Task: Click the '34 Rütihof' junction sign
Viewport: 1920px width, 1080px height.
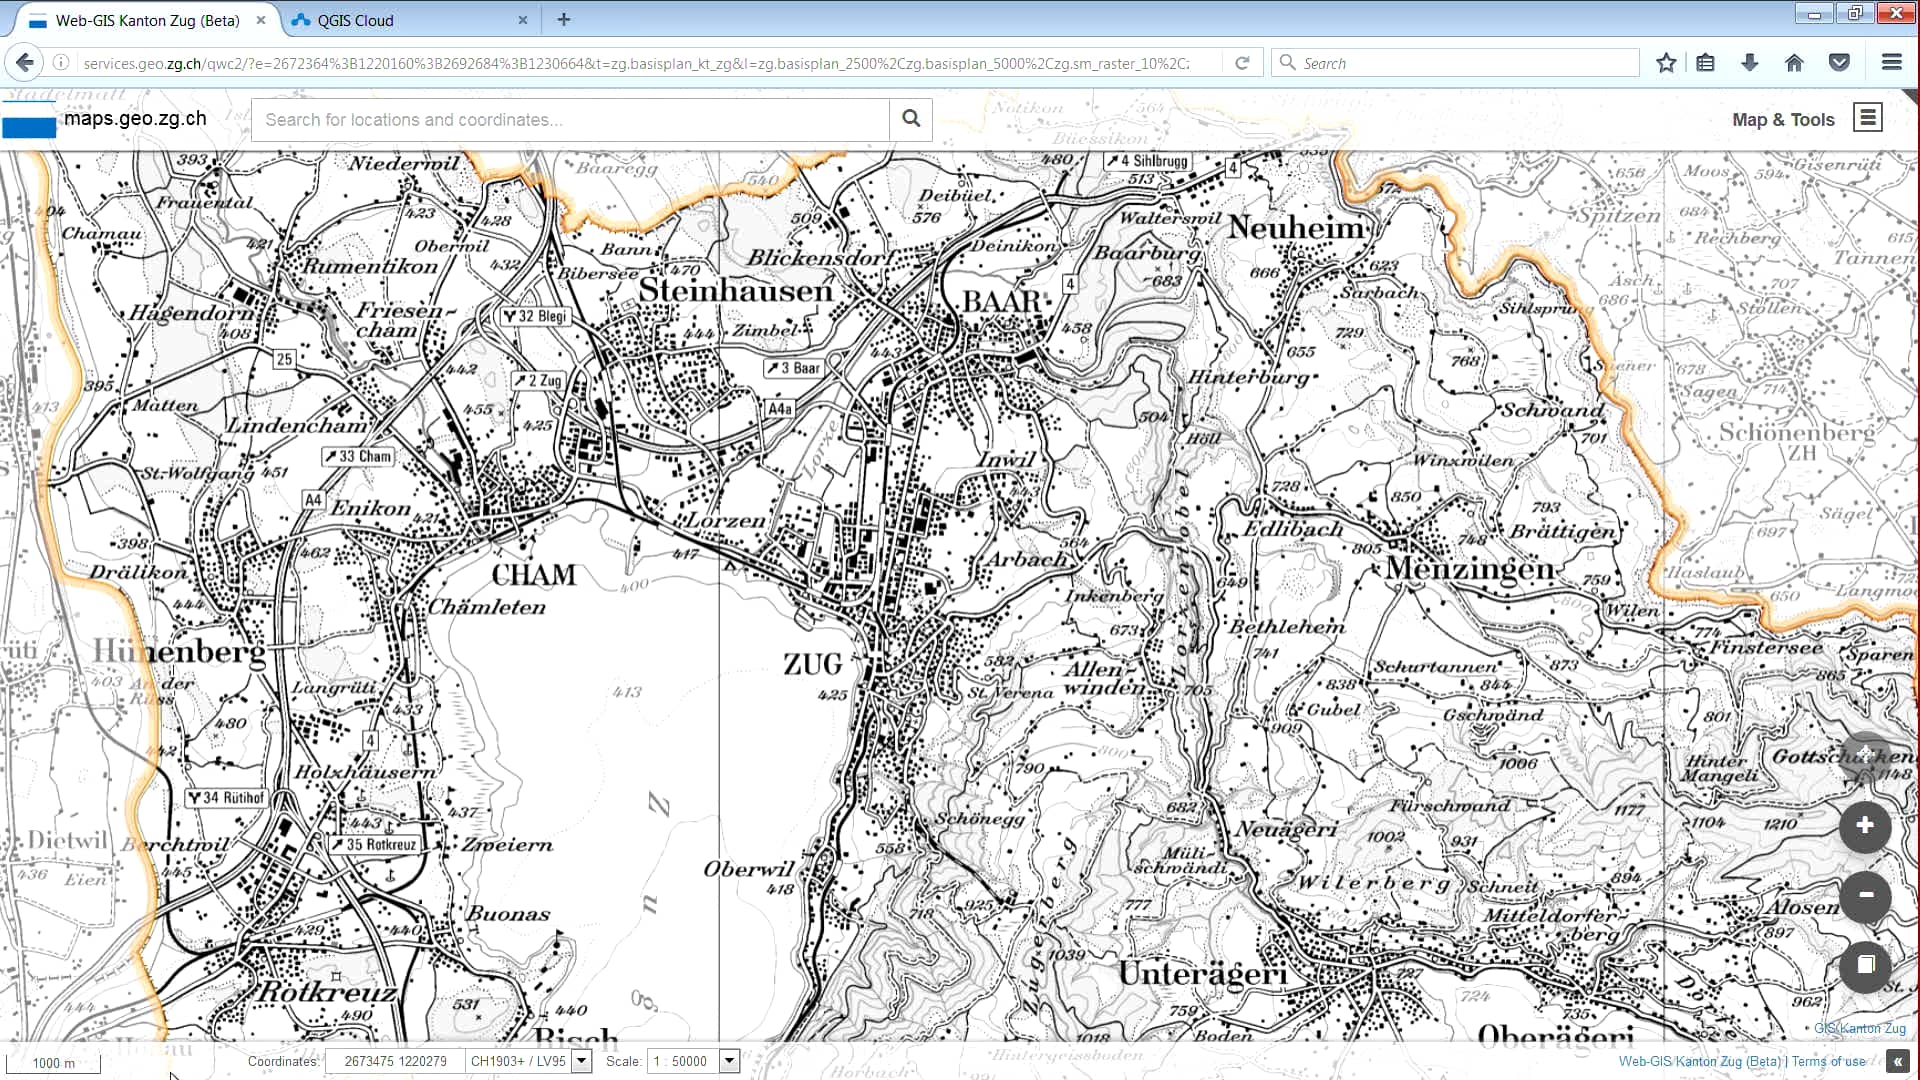Action: point(226,798)
